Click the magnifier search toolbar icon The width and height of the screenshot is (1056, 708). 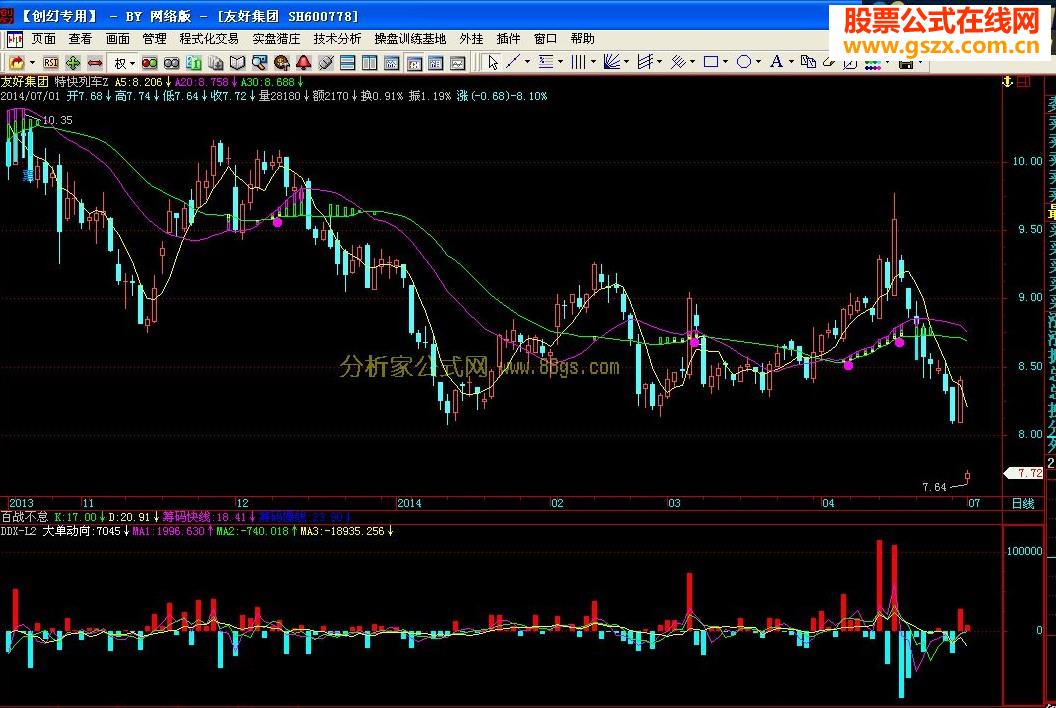pos(259,63)
